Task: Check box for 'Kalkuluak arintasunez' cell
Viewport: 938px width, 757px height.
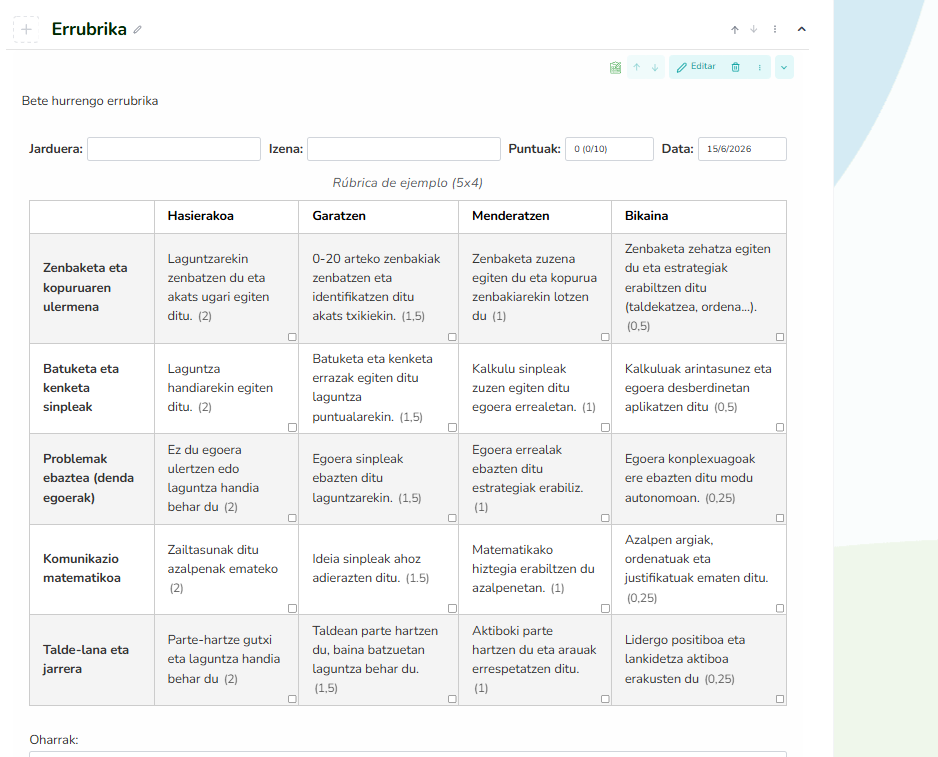Action: pos(779,427)
